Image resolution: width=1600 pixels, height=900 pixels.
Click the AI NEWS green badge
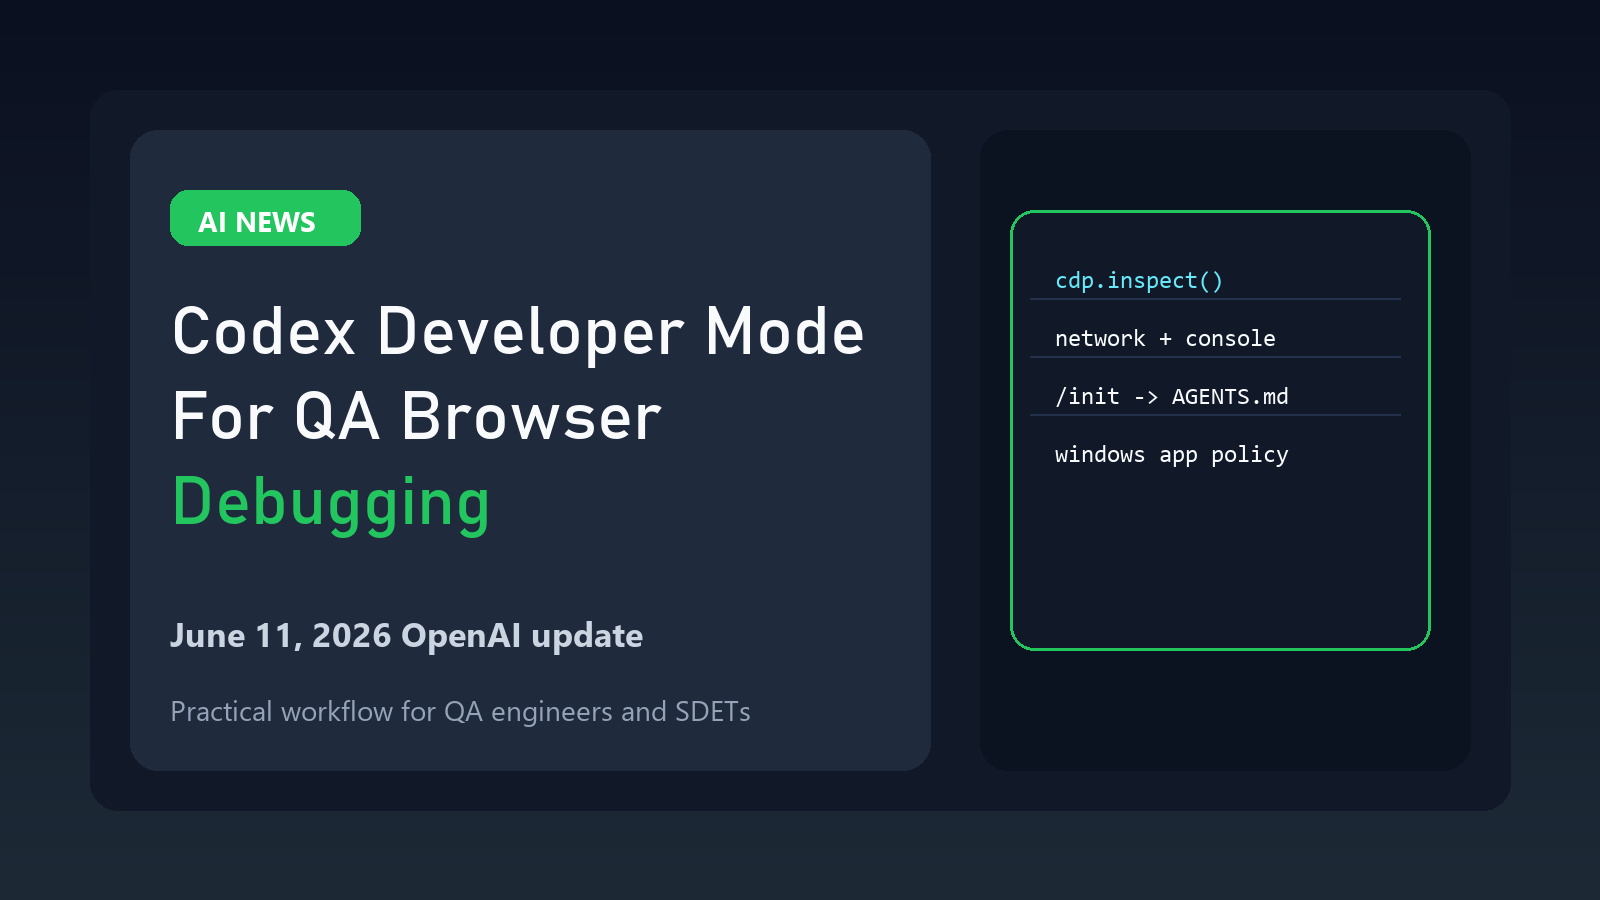tap(265, 218)
